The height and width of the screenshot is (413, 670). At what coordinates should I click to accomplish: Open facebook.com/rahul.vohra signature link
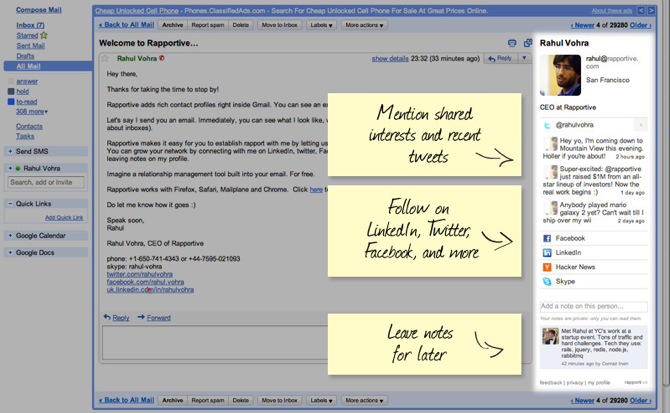click(145, 282)
